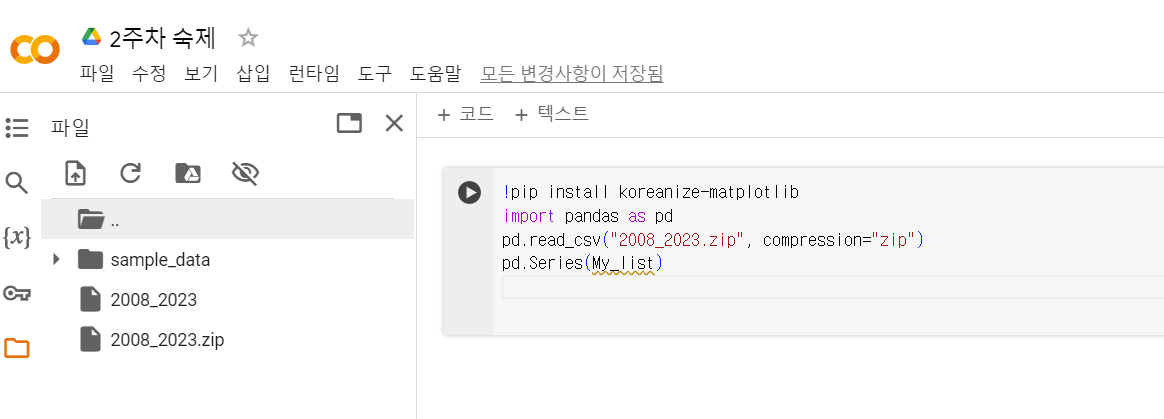Click the notebook title 2주차 숙제
1164x419 pixels.
163,37
